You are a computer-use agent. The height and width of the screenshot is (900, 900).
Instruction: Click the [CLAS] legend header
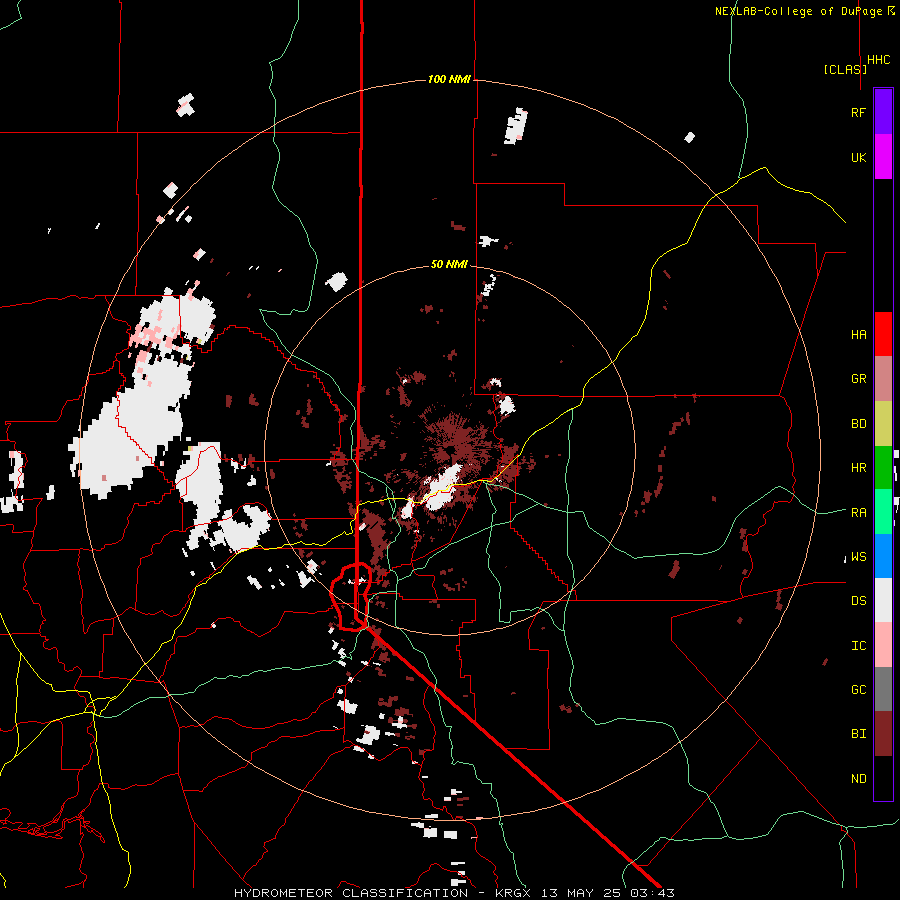845,69
